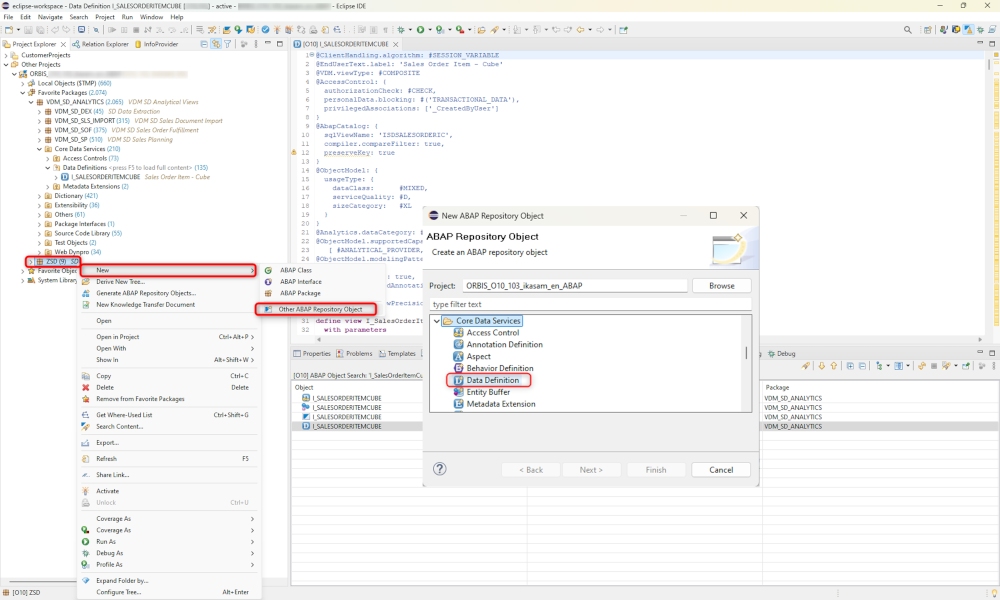
Task: Expand the Web Dynpro (54) node
Action: tap(38, 252)
